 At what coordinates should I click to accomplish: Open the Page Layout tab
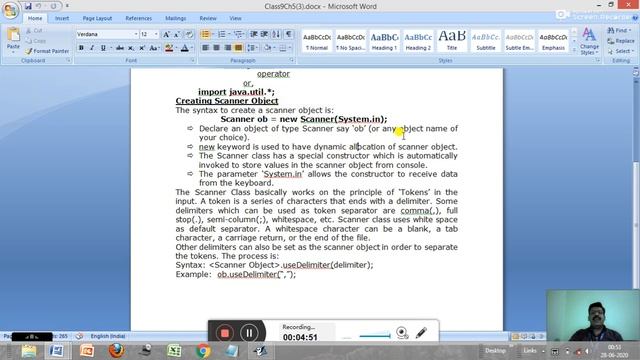(97, 18)
